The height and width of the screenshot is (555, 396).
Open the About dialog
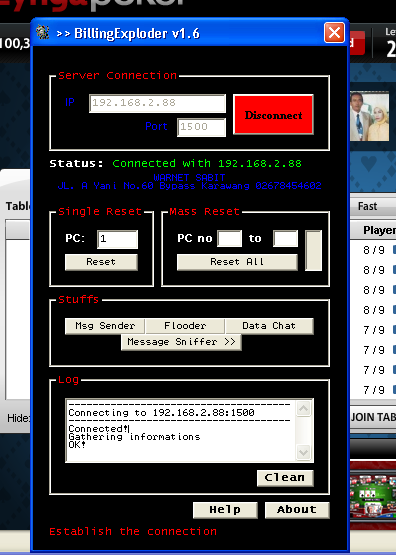(x=297, y=510)
